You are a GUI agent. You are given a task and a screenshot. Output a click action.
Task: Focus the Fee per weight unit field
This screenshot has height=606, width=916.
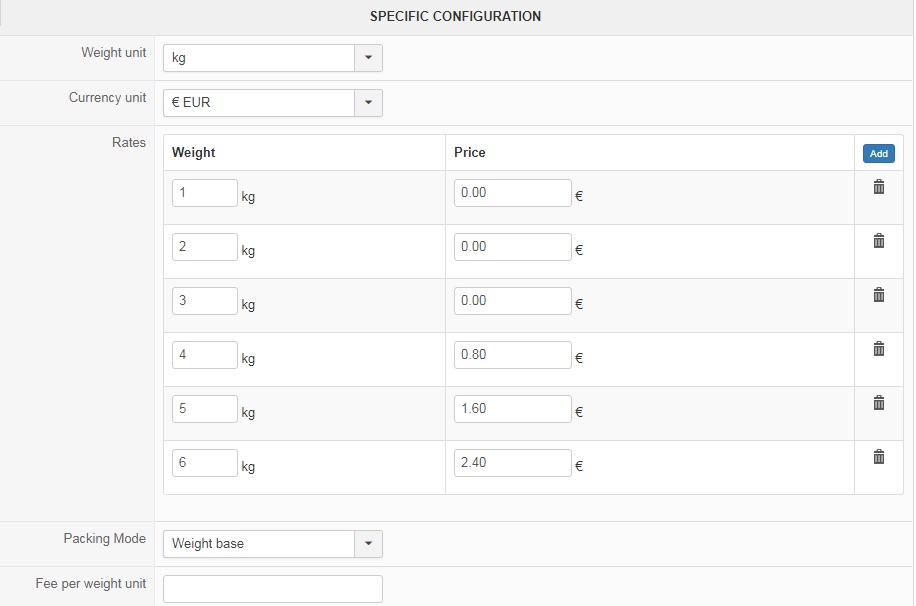(x=272, y=589)
